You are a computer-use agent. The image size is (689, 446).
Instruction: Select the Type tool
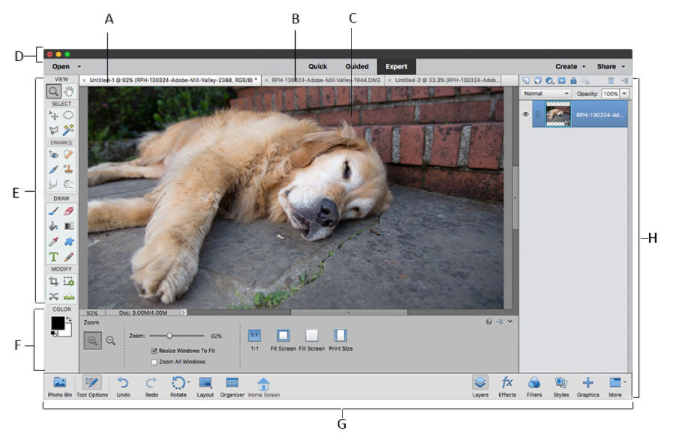click(54, 257)
